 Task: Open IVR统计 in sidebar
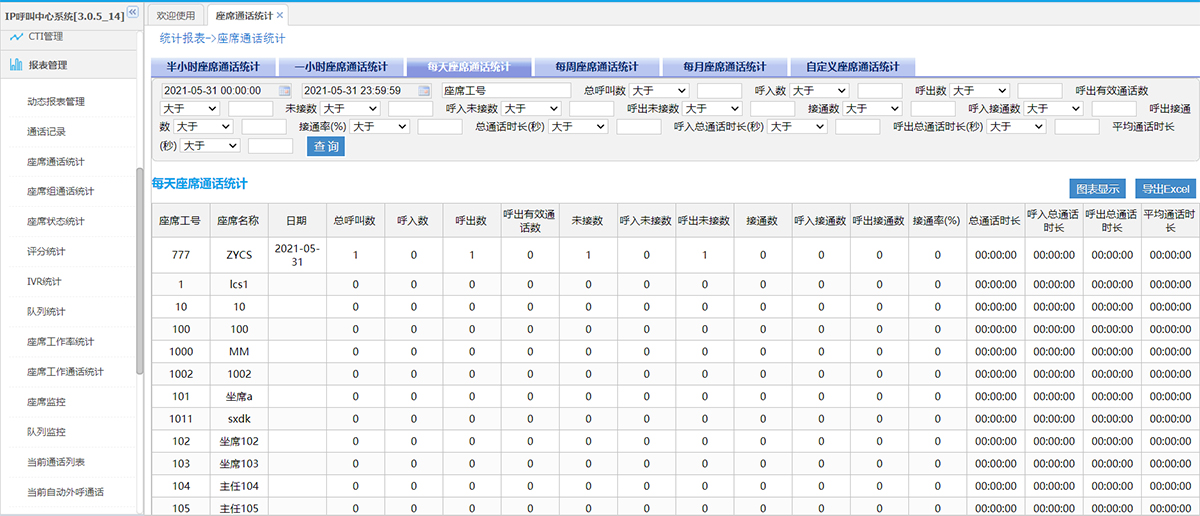pos(44,281)
